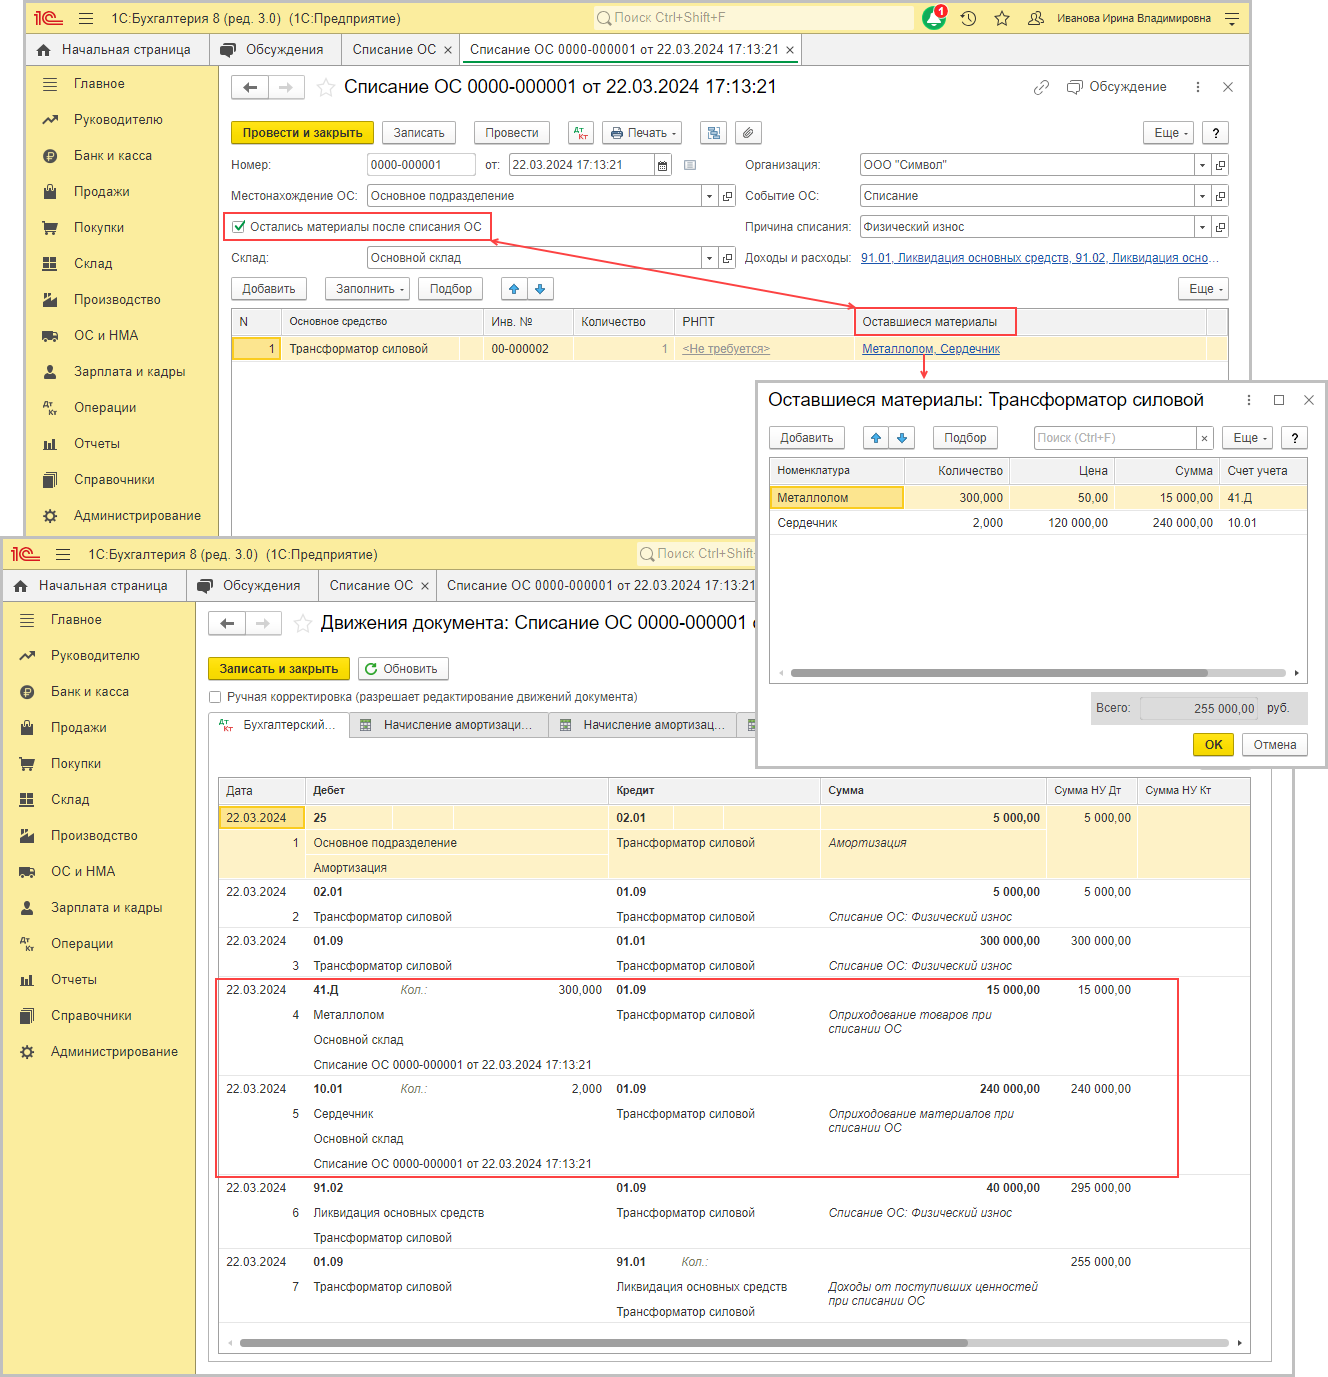Click OK in Оставшиеся материалы dialog
This screenshot has height=1377, width=1328.
pyautogui.click(x=1214, y=745)
